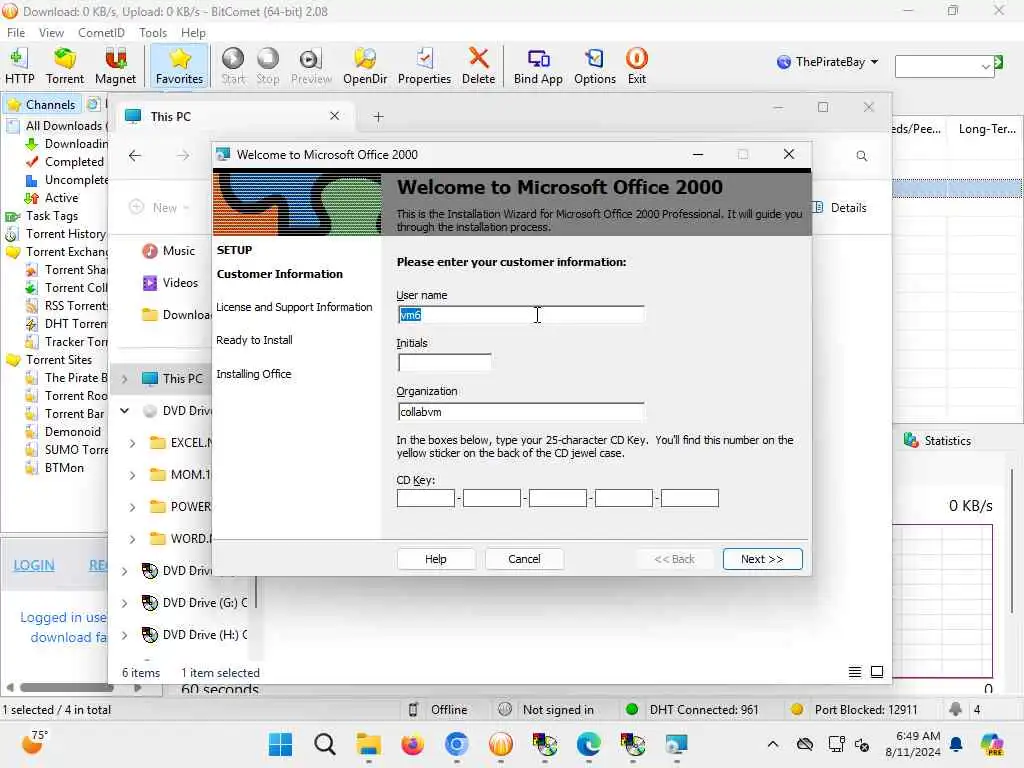Expand DVD Drive (G:) node
The height and width of the screenshot is (768, 1024).
coord(124,603)
